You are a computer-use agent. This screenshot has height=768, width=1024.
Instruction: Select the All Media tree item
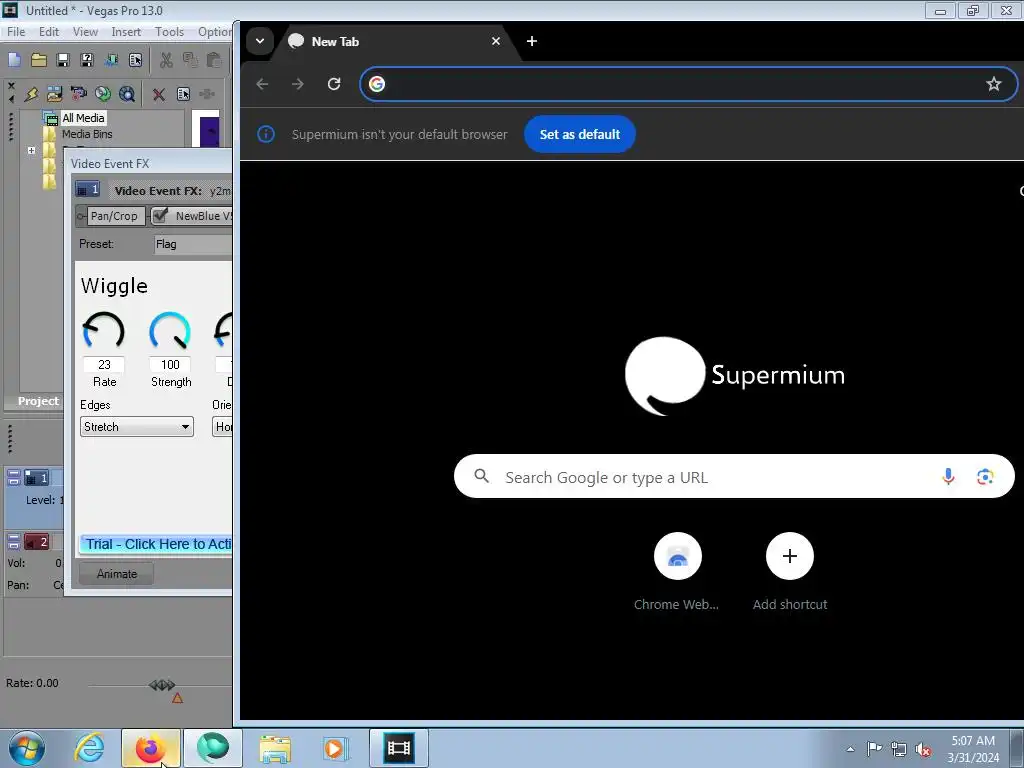point(83,118)
